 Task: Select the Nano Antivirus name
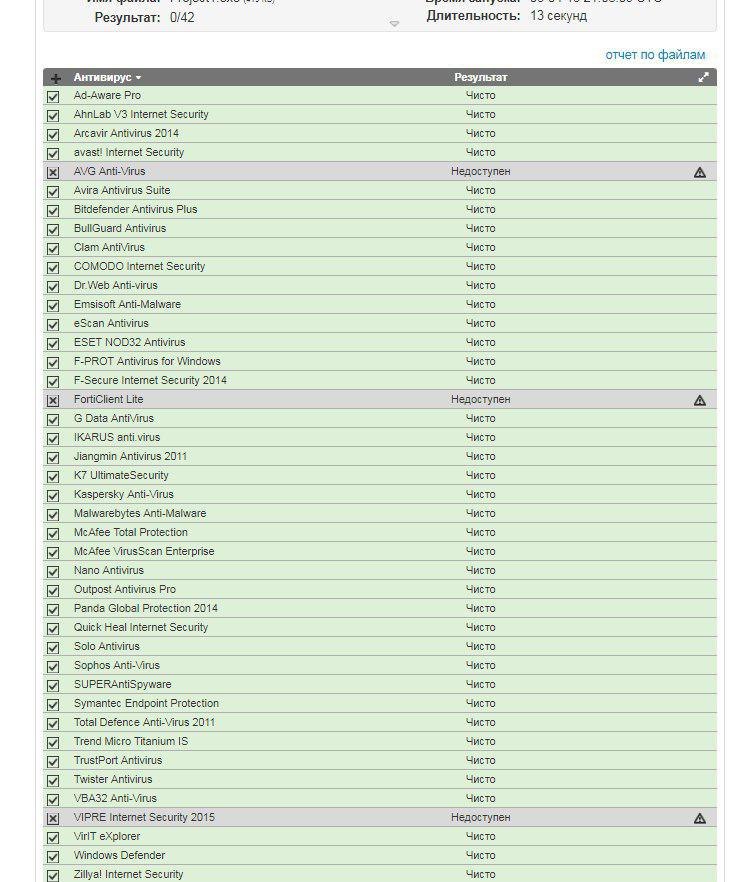109,570
